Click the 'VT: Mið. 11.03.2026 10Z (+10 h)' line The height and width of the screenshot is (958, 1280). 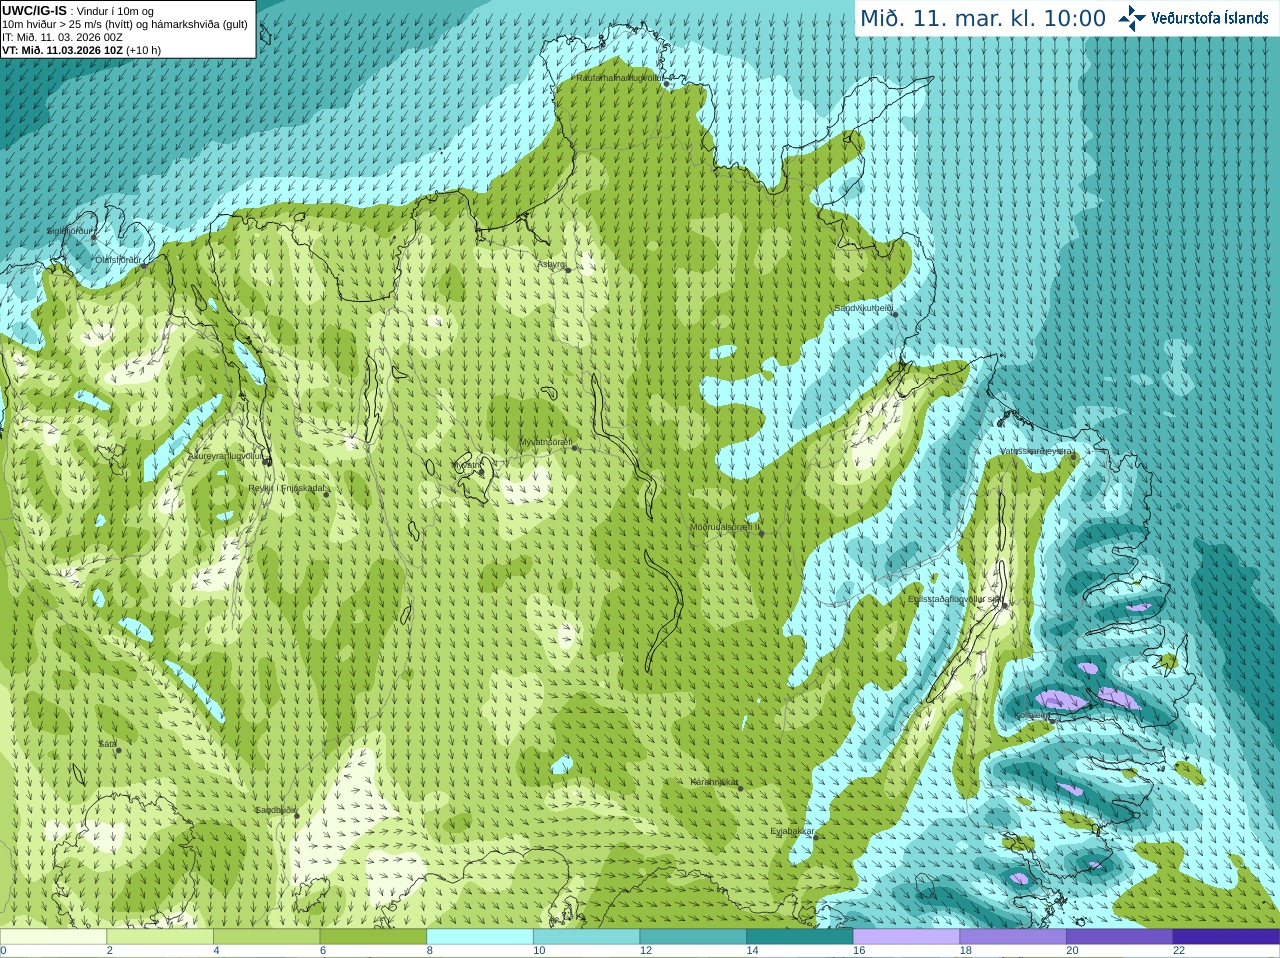pyautogui.click(x=81, y=50)
